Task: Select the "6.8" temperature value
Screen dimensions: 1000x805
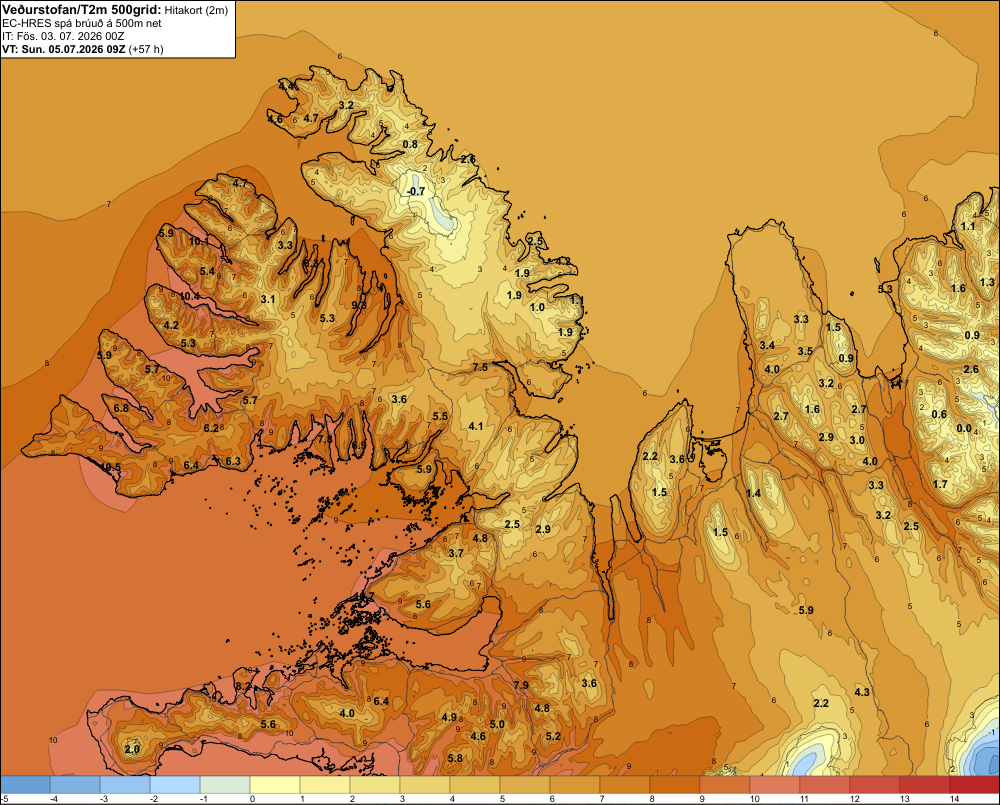Action: [x=121, y=408]
